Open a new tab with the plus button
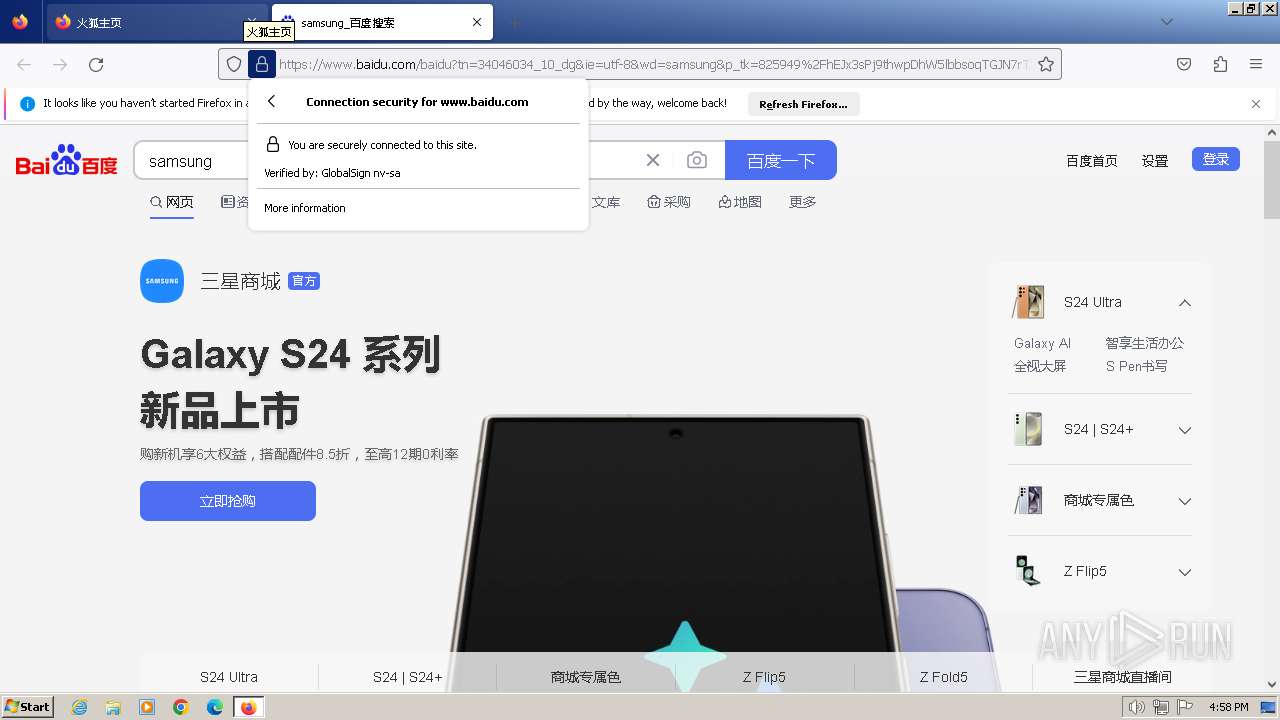The width and height of the screenshot is (1280, 720). point(514,22)
